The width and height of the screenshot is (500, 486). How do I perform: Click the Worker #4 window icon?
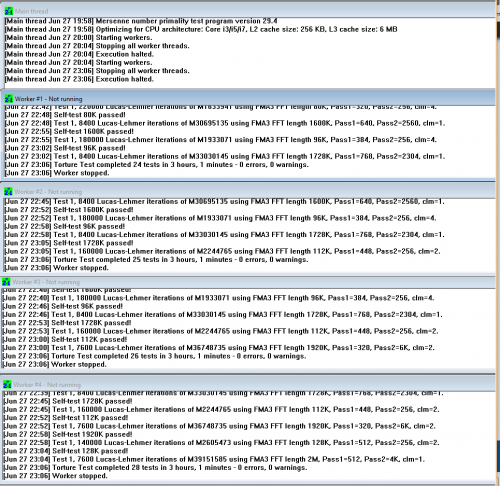[x=7, y=385]
